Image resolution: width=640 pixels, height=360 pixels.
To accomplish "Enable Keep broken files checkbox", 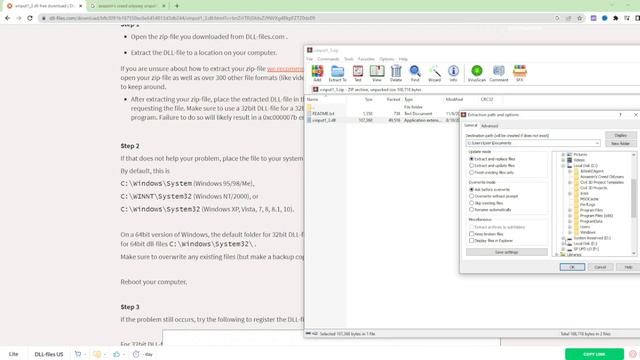I will tap(471, 234).
